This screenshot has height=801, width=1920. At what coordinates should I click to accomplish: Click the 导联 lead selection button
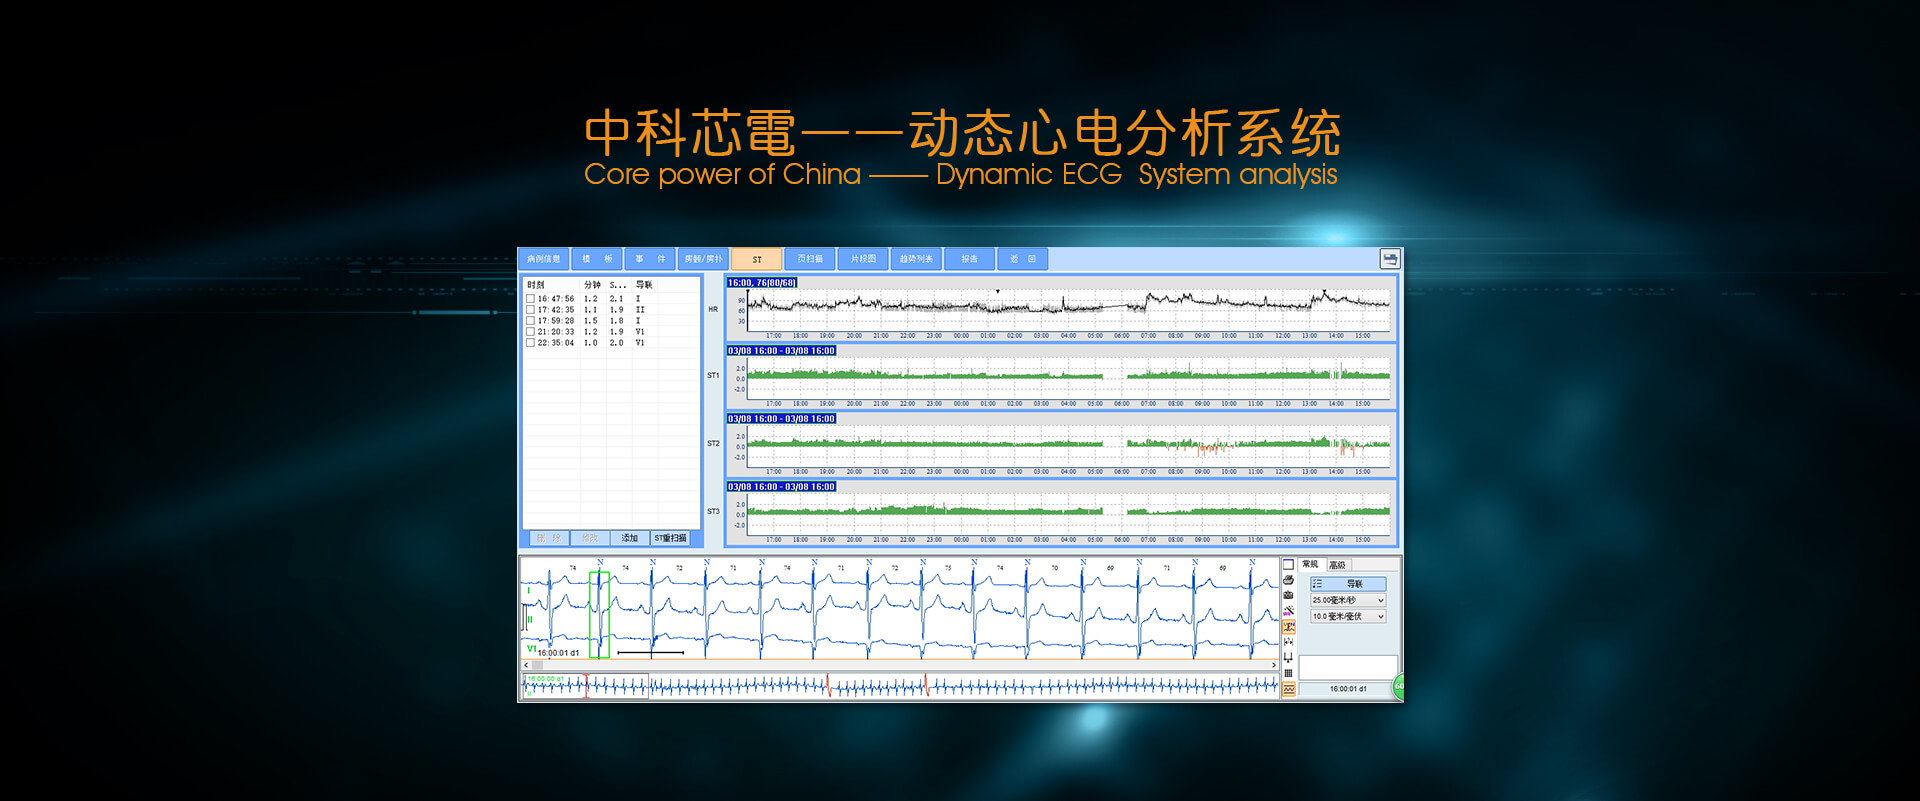pyautogui.click(x=1348, y=584)
